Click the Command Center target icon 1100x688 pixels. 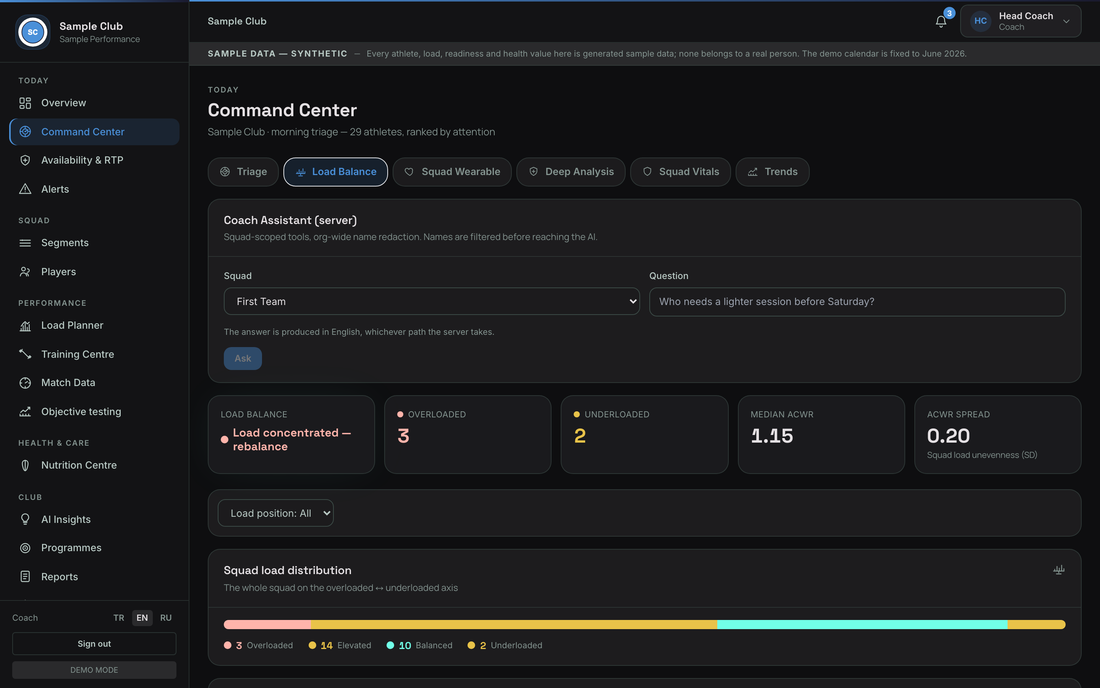click(x=25, y=132)
